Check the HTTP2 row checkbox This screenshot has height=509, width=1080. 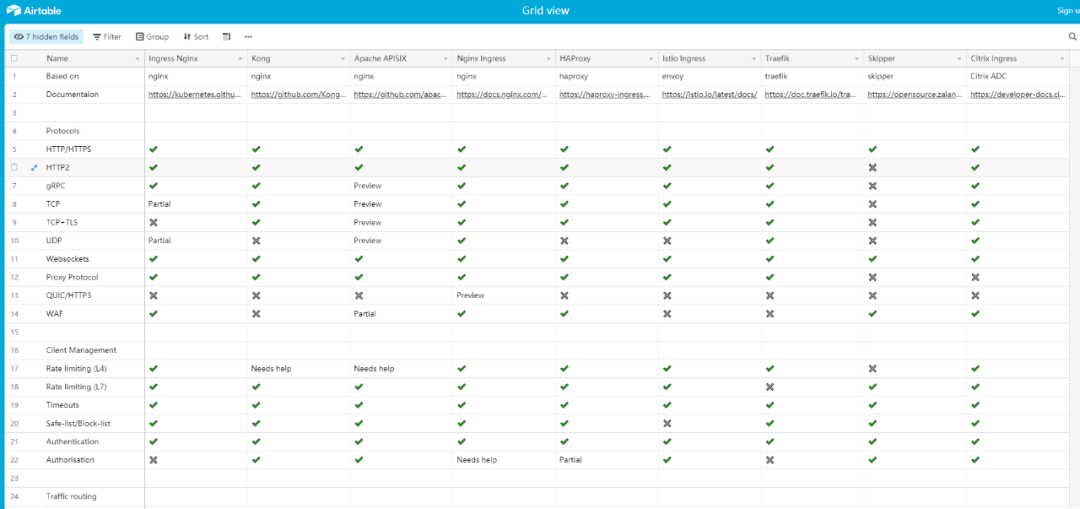pyautogui.click(x=14, y=167)
